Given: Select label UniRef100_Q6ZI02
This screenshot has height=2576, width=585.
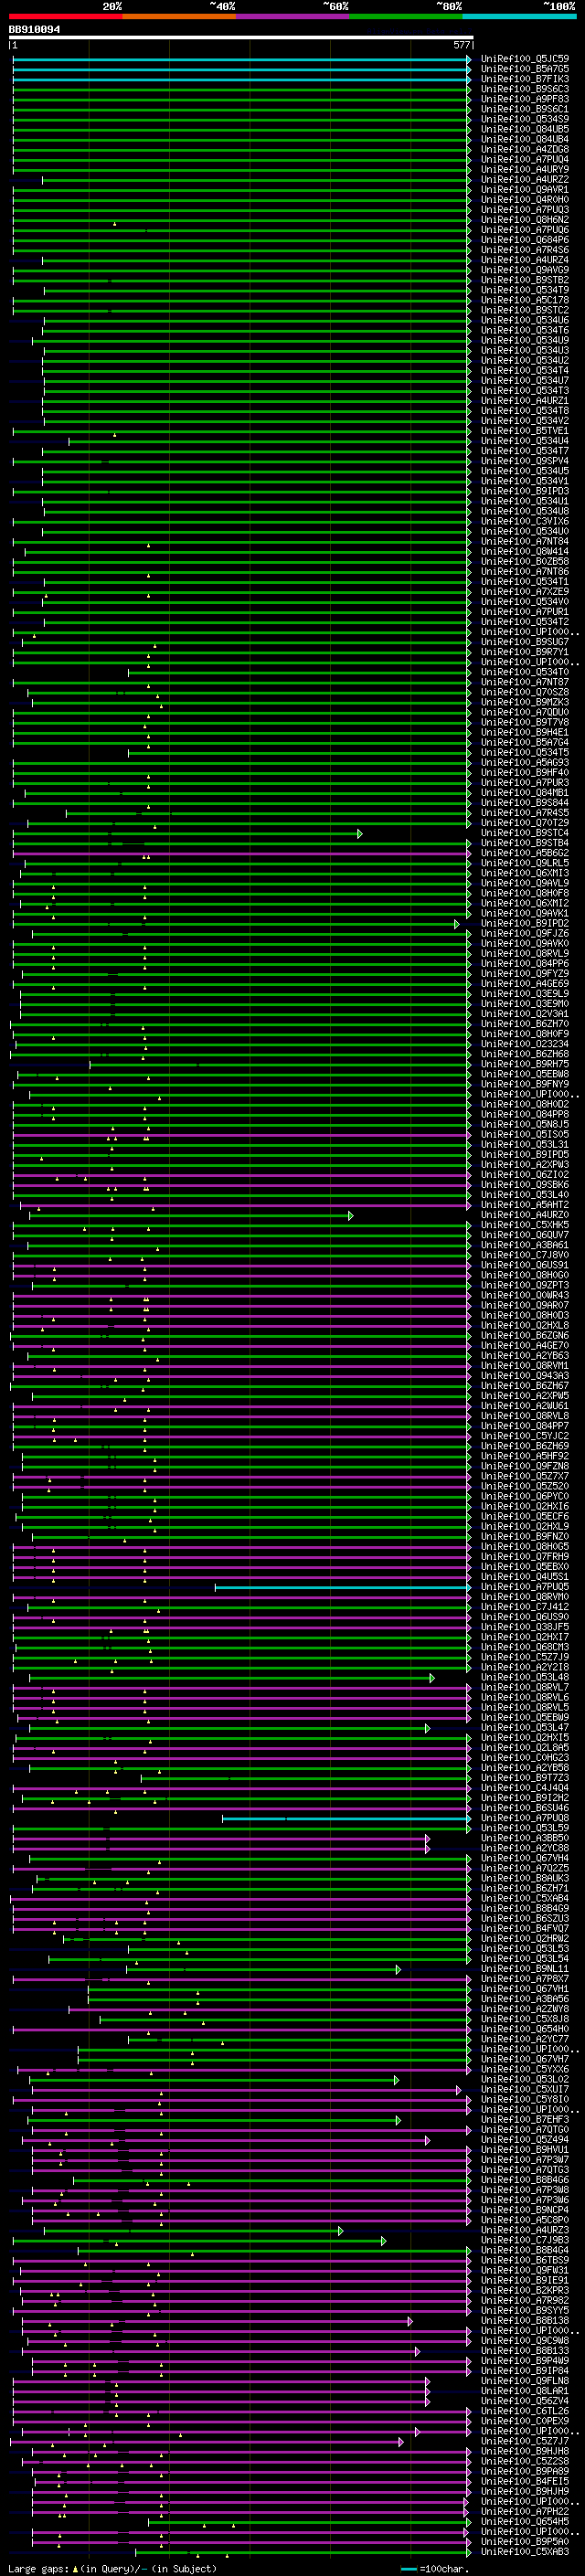Looking at the screenshot, I should 525,1175.
